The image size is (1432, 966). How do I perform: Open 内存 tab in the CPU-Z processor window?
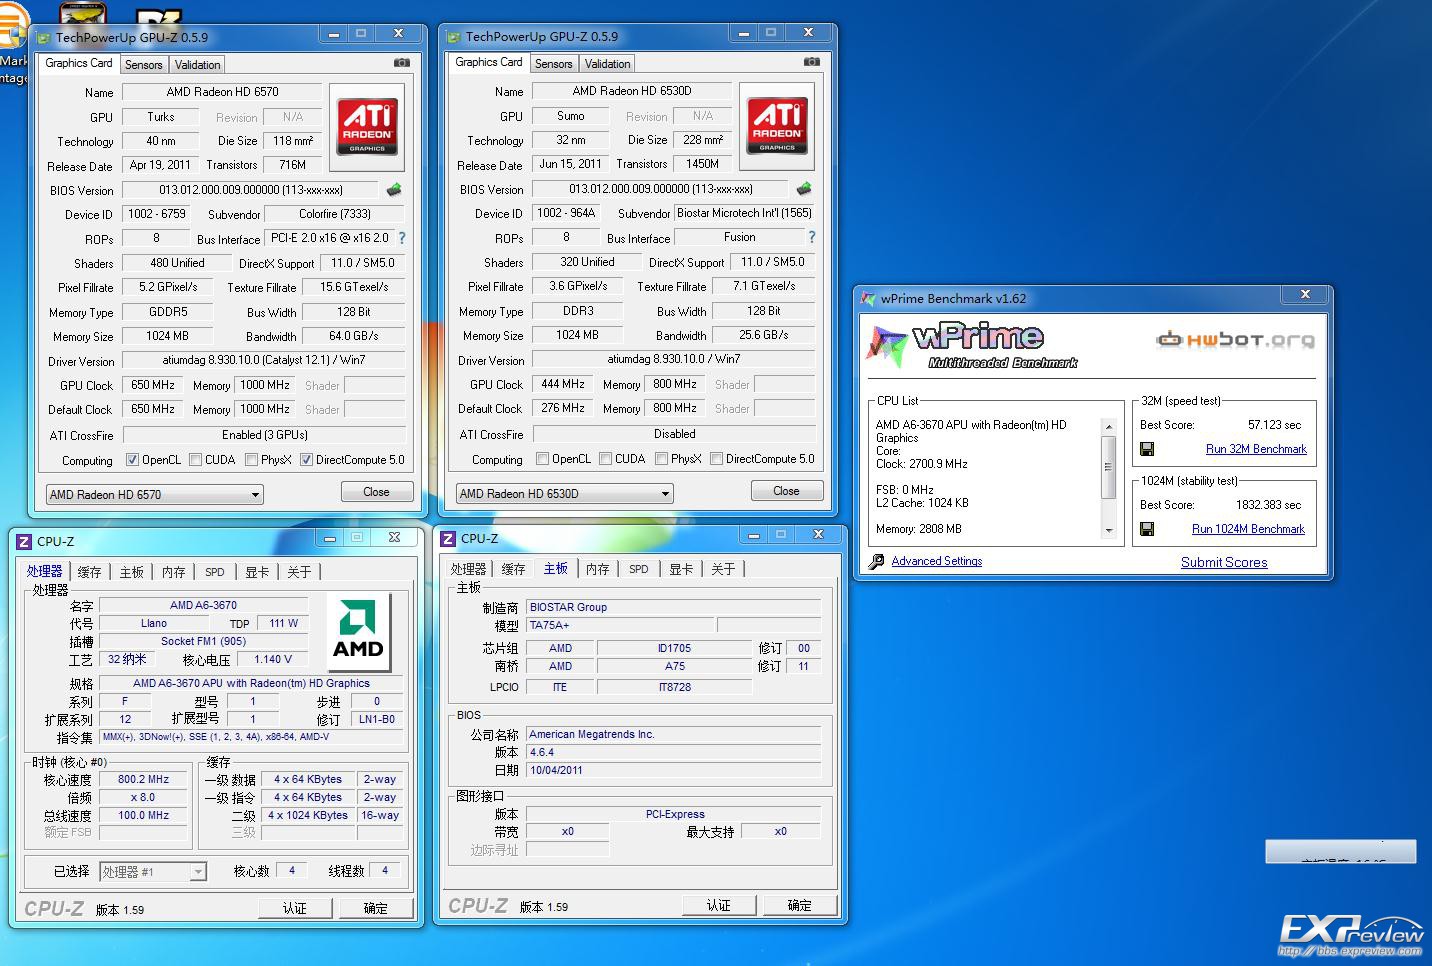coord(173,572)
